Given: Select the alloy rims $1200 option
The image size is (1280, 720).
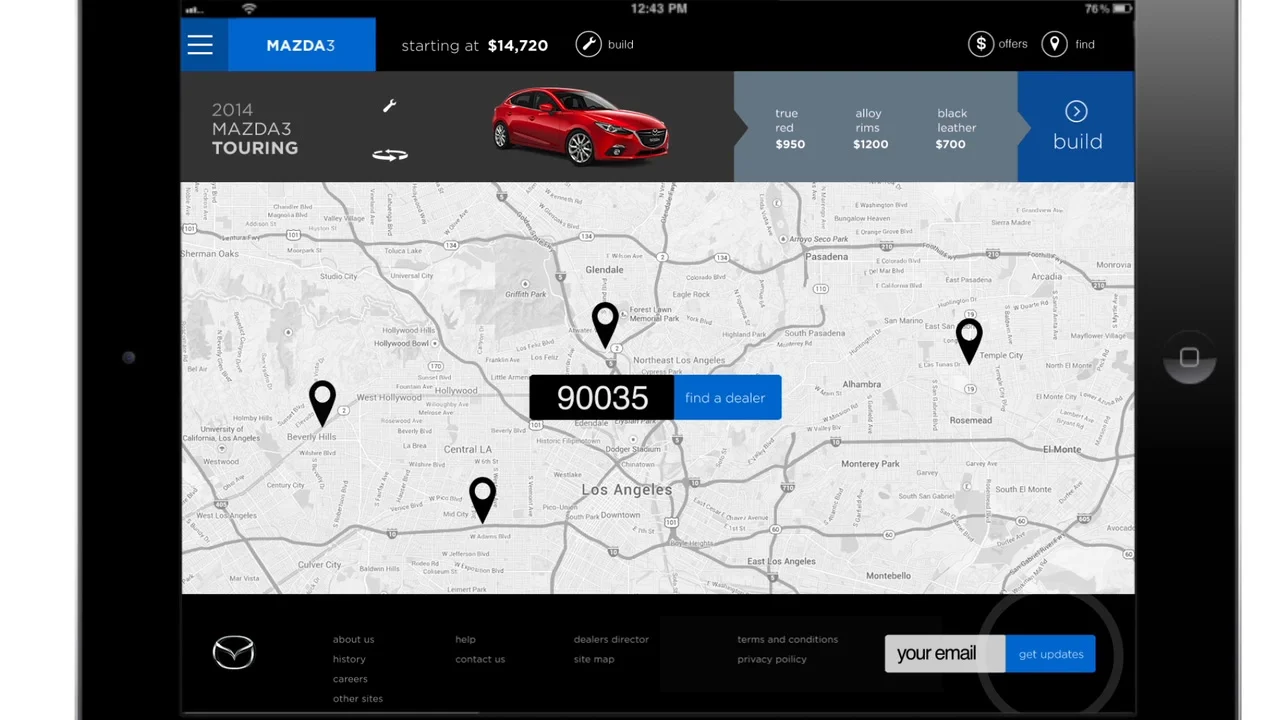Looking at the screenshot, I should (x=869, y=128).
